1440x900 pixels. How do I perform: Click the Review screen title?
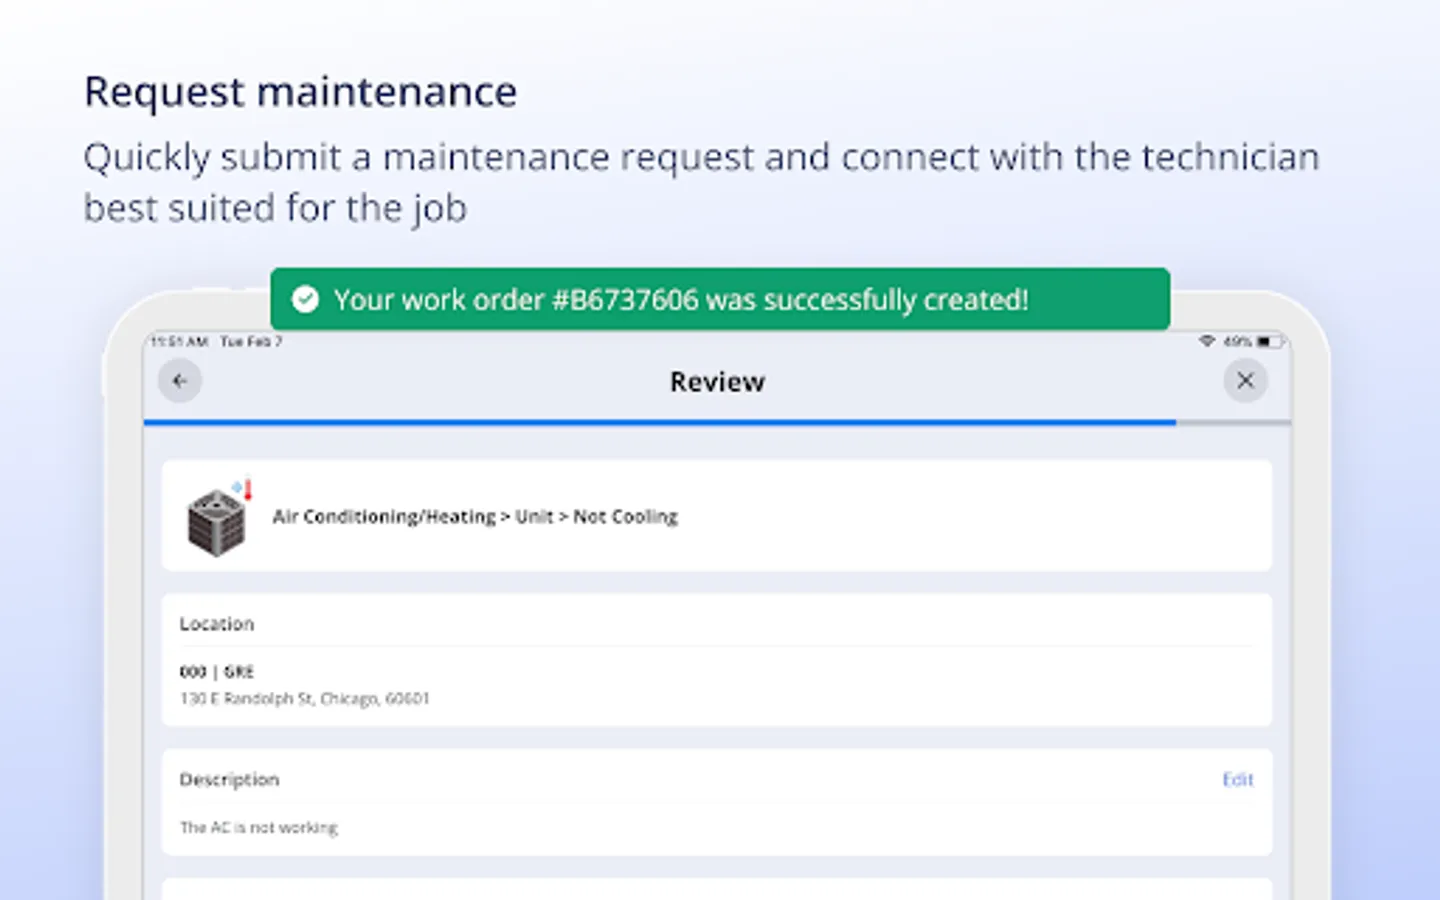click(717, 382)
